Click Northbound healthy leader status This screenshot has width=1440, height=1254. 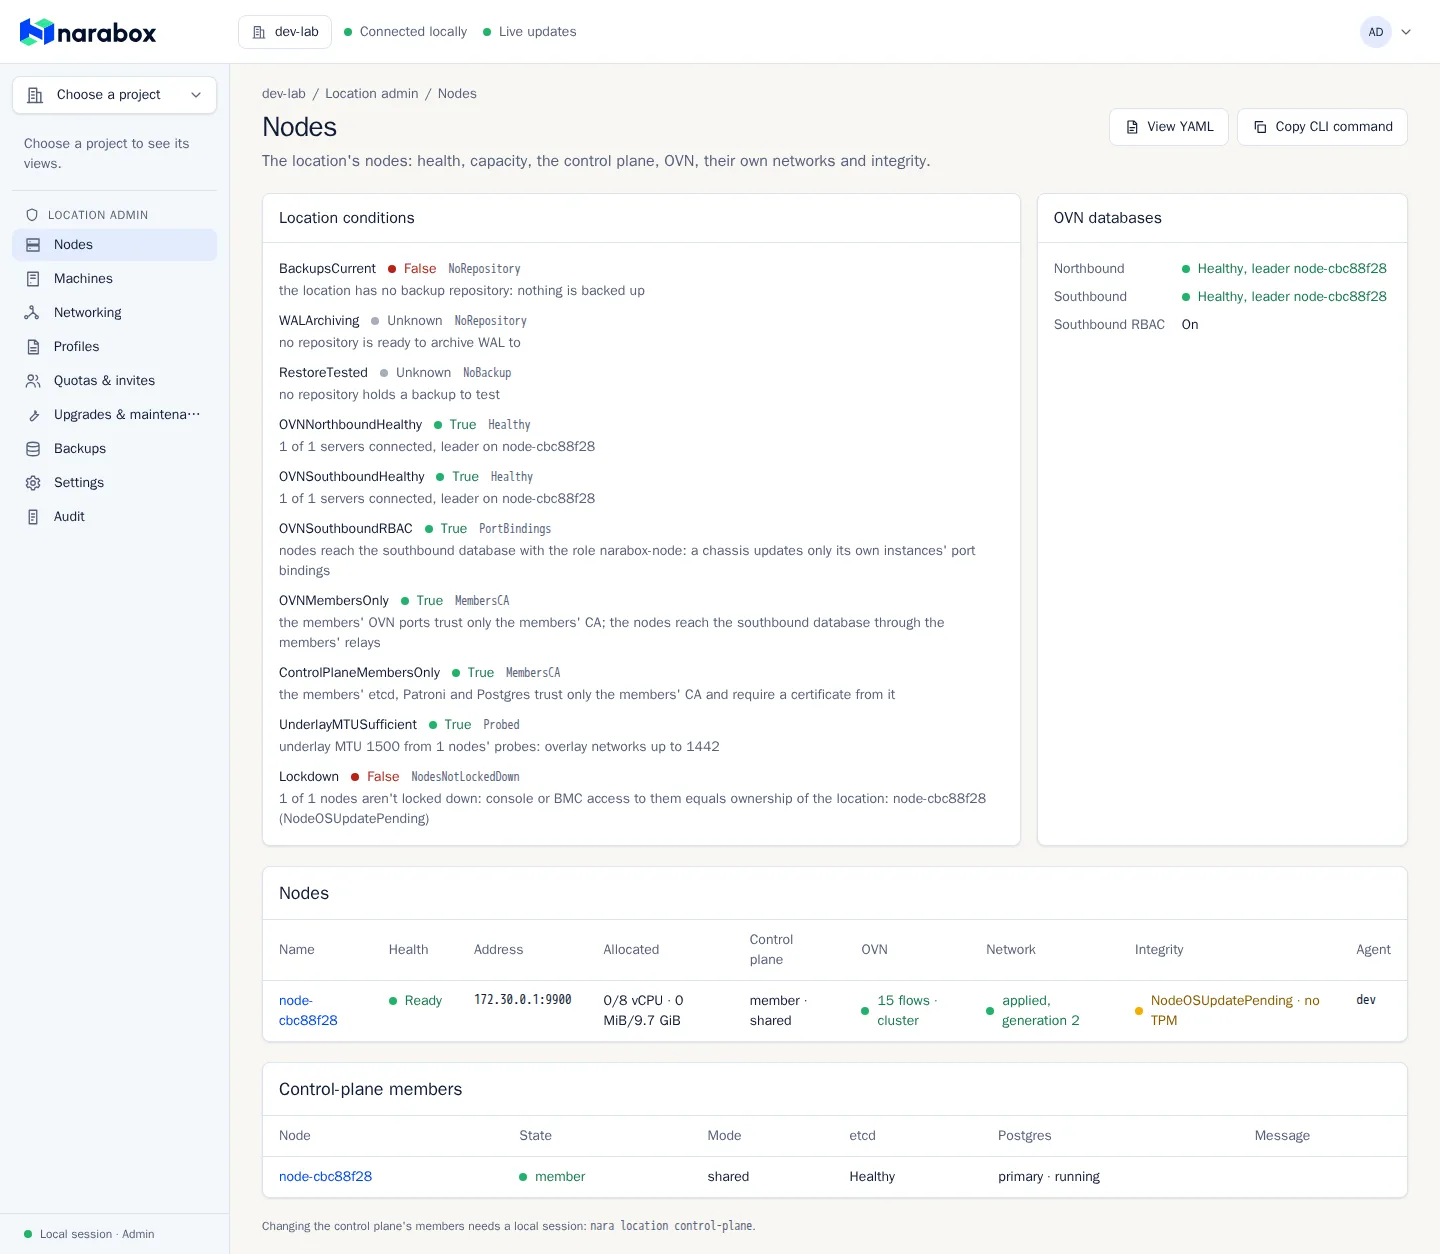coord(1284,269)
